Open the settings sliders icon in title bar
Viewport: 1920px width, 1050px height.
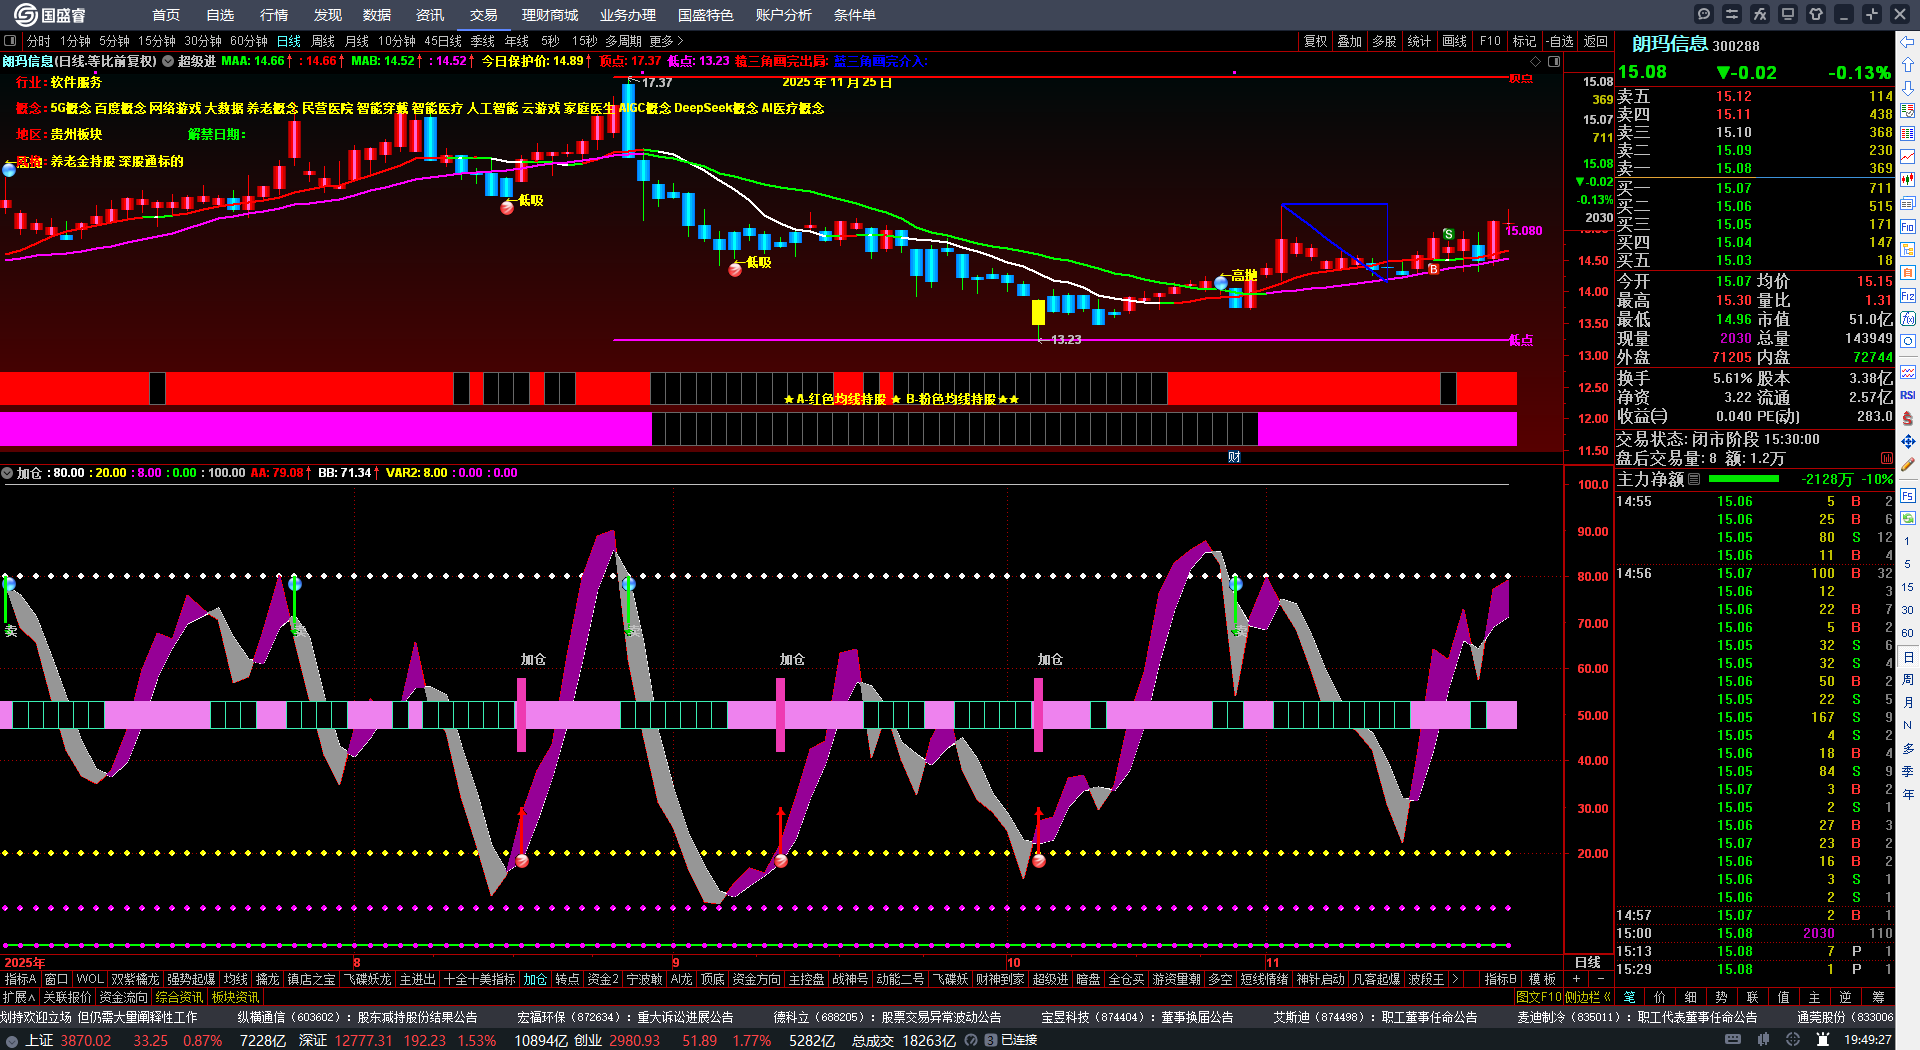1732,14
